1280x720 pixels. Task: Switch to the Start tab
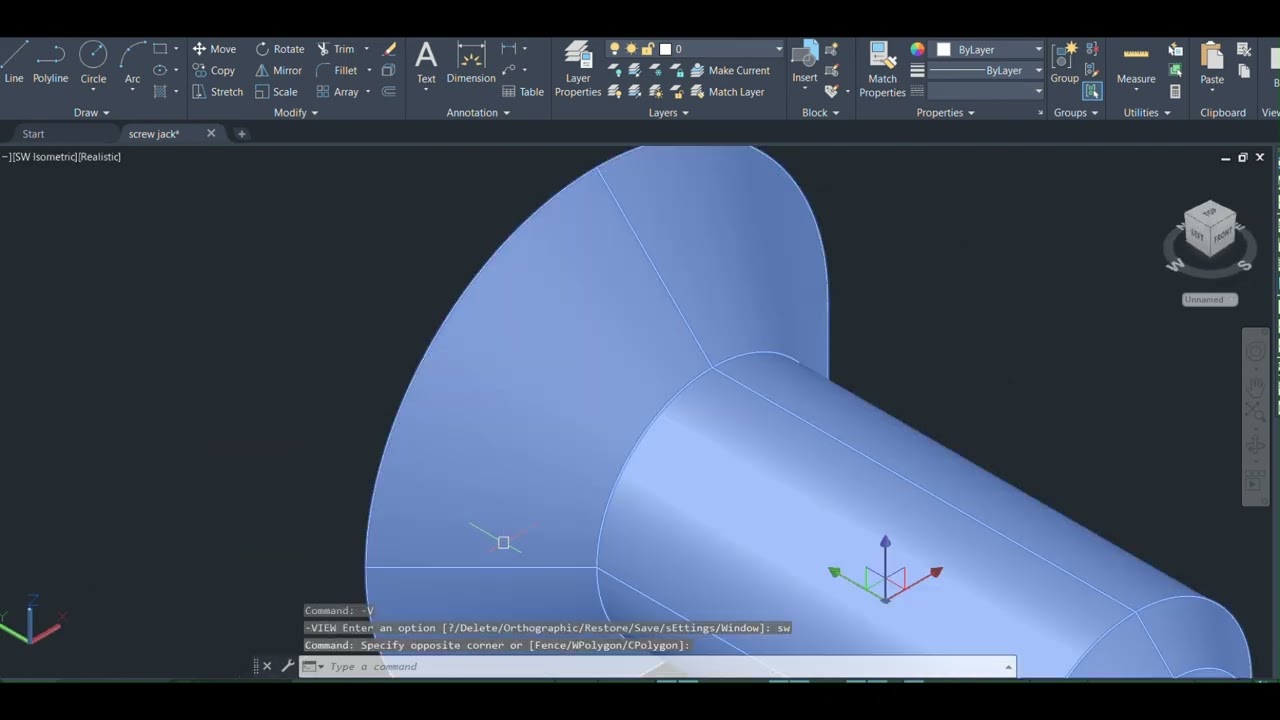pyautogui.click(x=33, y=134)
